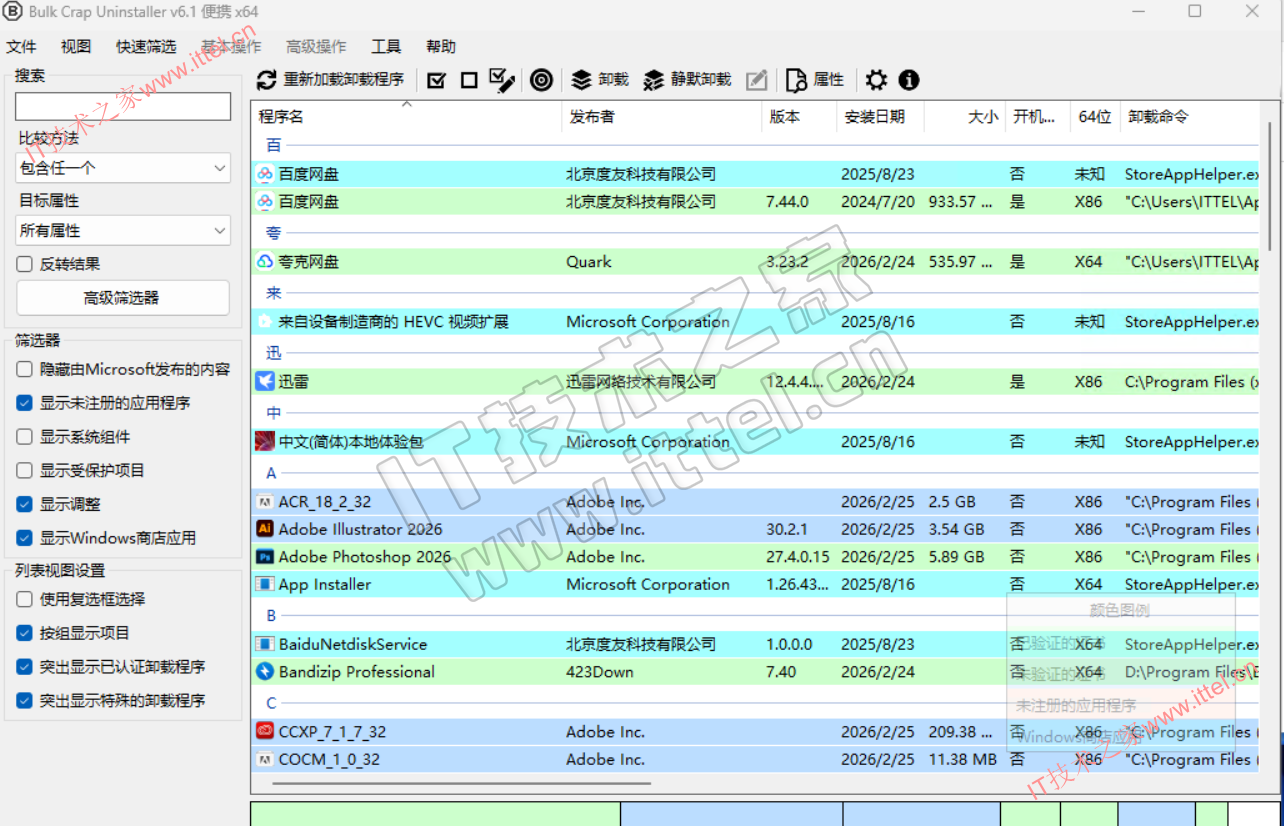Click the 高级筛选器 button
The image size is (1284, 826).
pyautogui.click(x=122, y=298)
